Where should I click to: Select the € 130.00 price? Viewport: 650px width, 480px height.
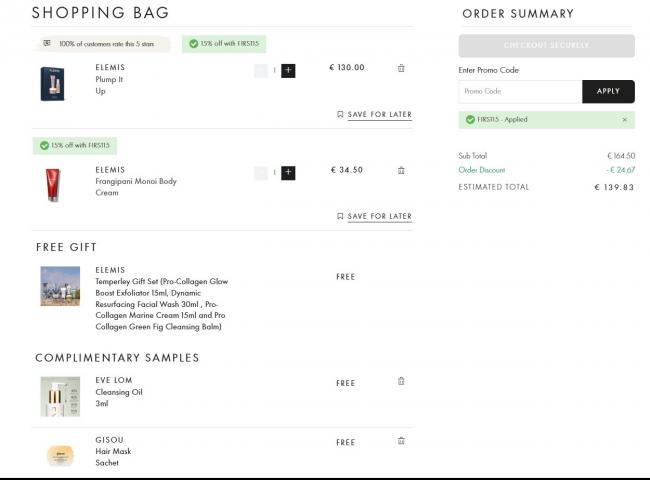click(347, 68)
